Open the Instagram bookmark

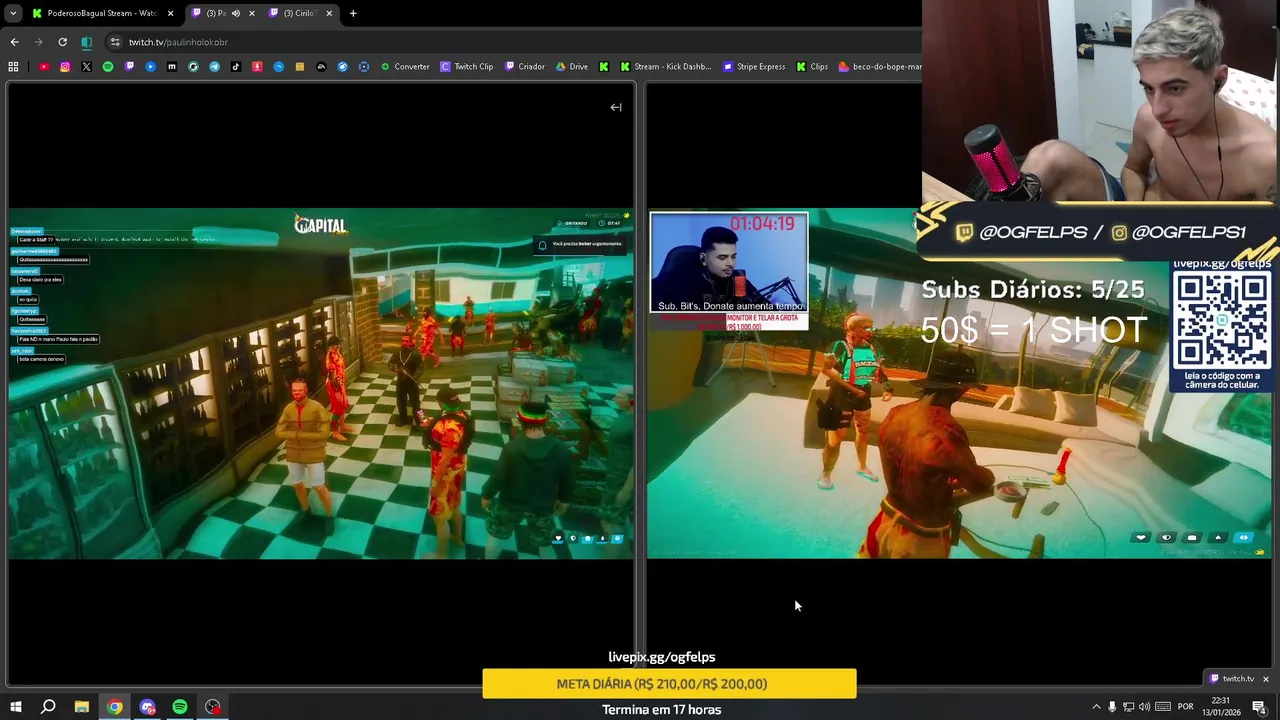pos(65,67)
